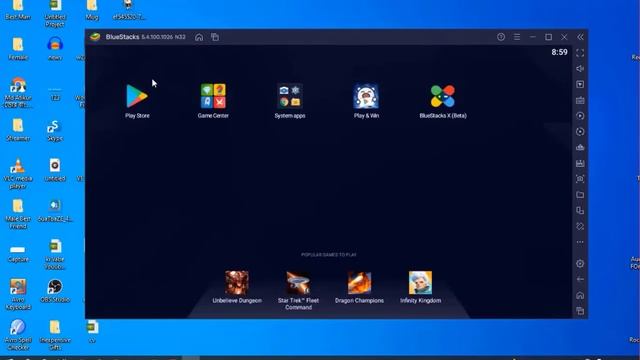Click the circular rotate arrow icon in sidebar
Viewport: 640px width, 360px height.
580,132
